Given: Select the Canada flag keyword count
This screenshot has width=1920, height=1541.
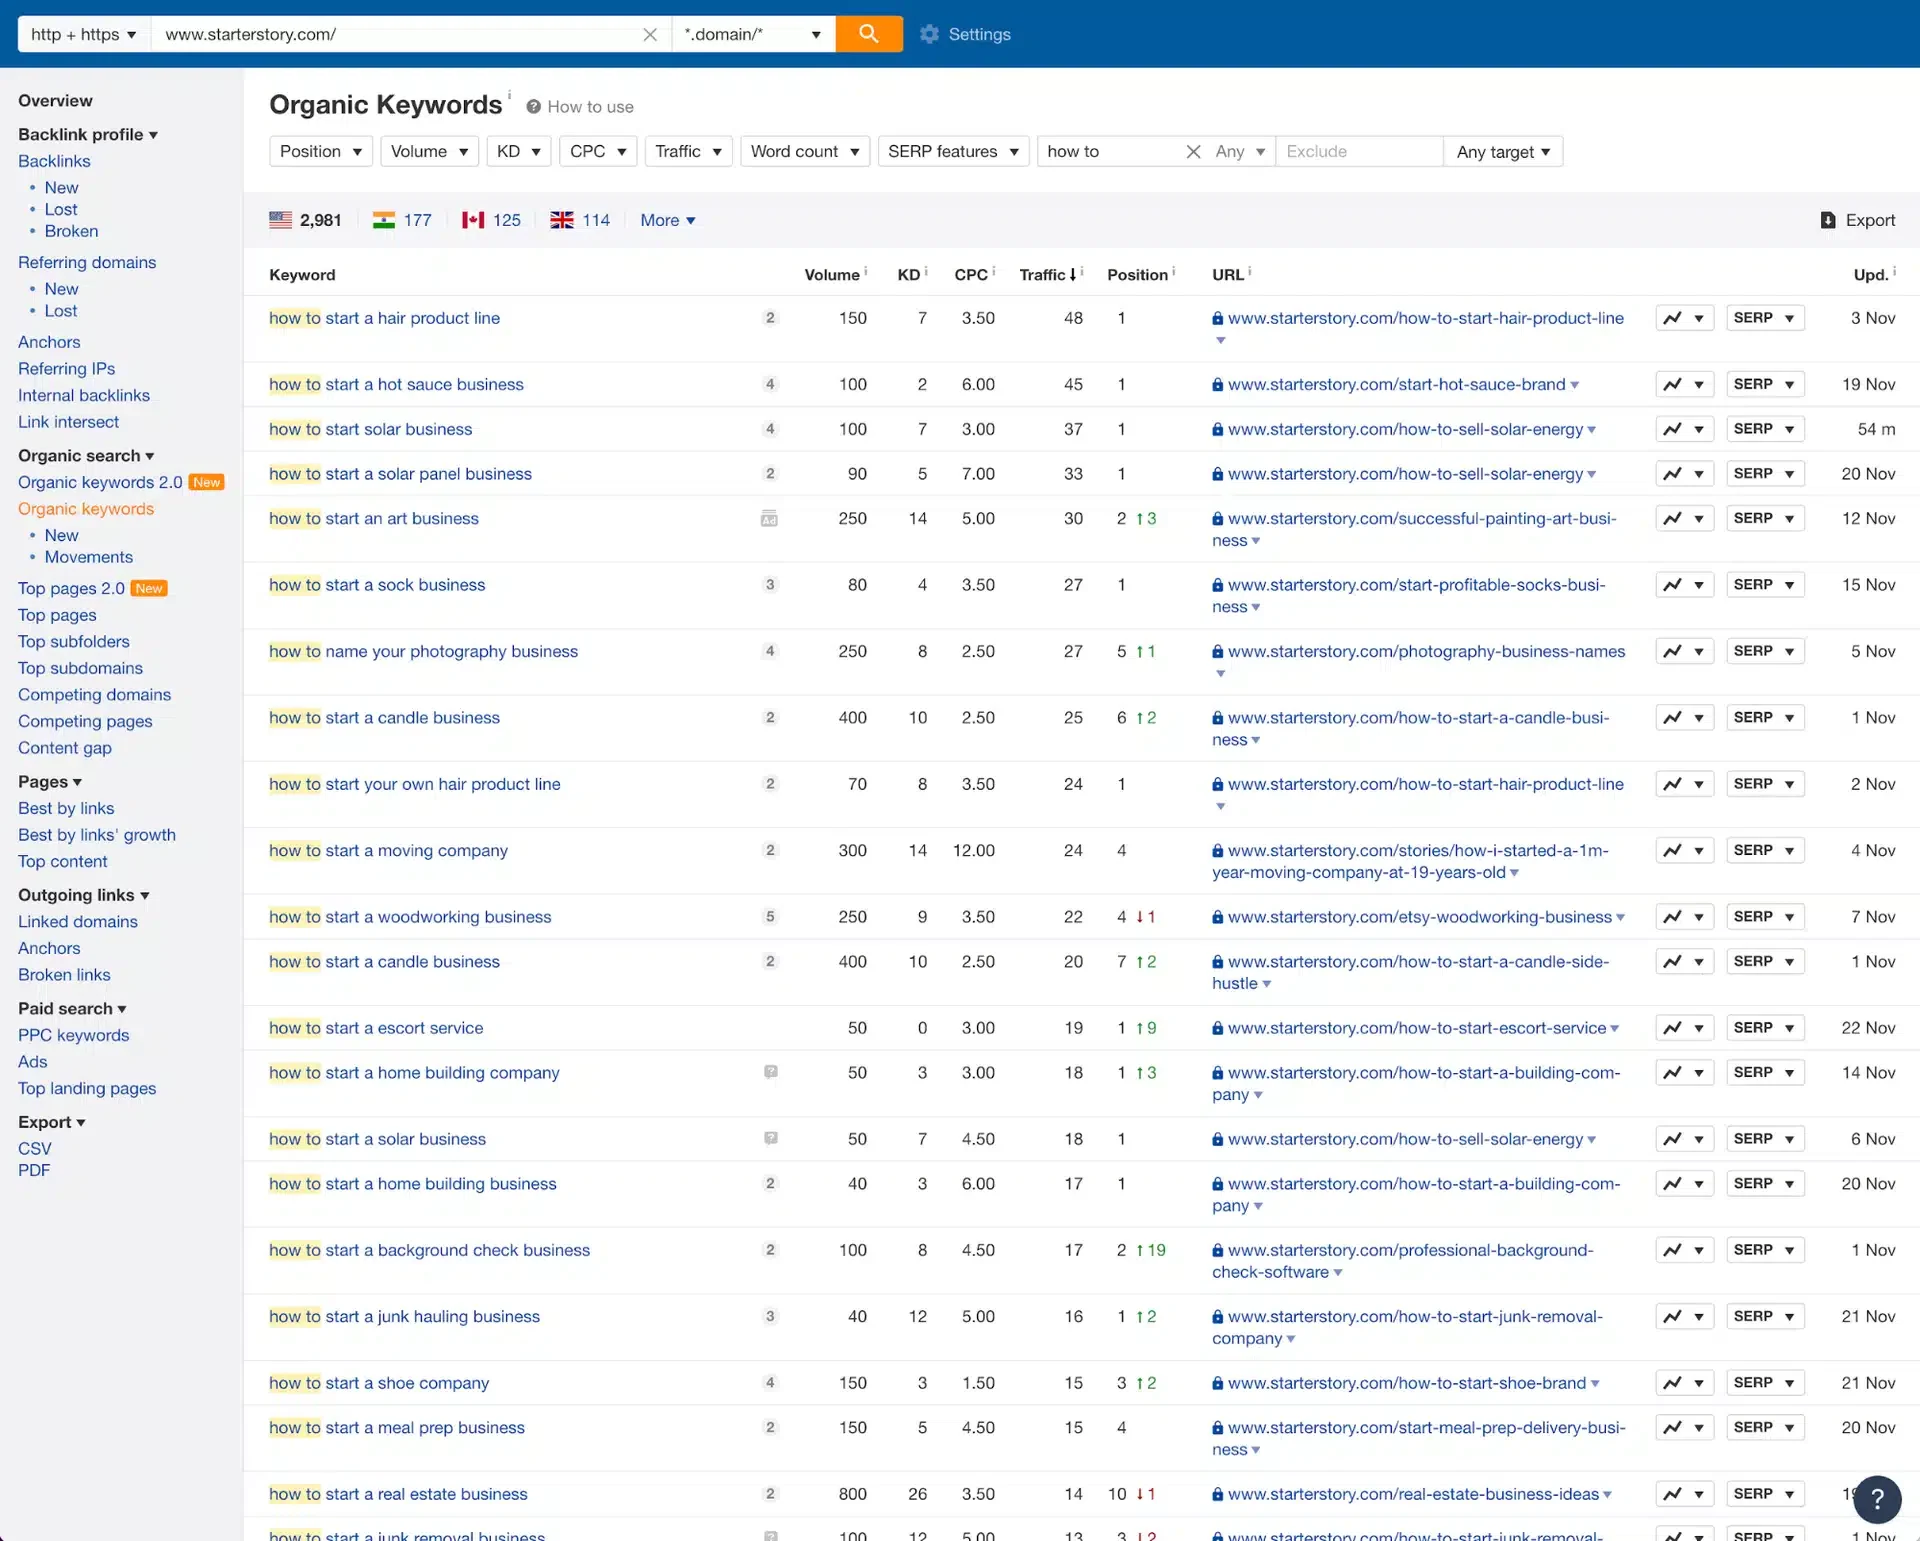Looking at the screenshot, I should (492, 220).
